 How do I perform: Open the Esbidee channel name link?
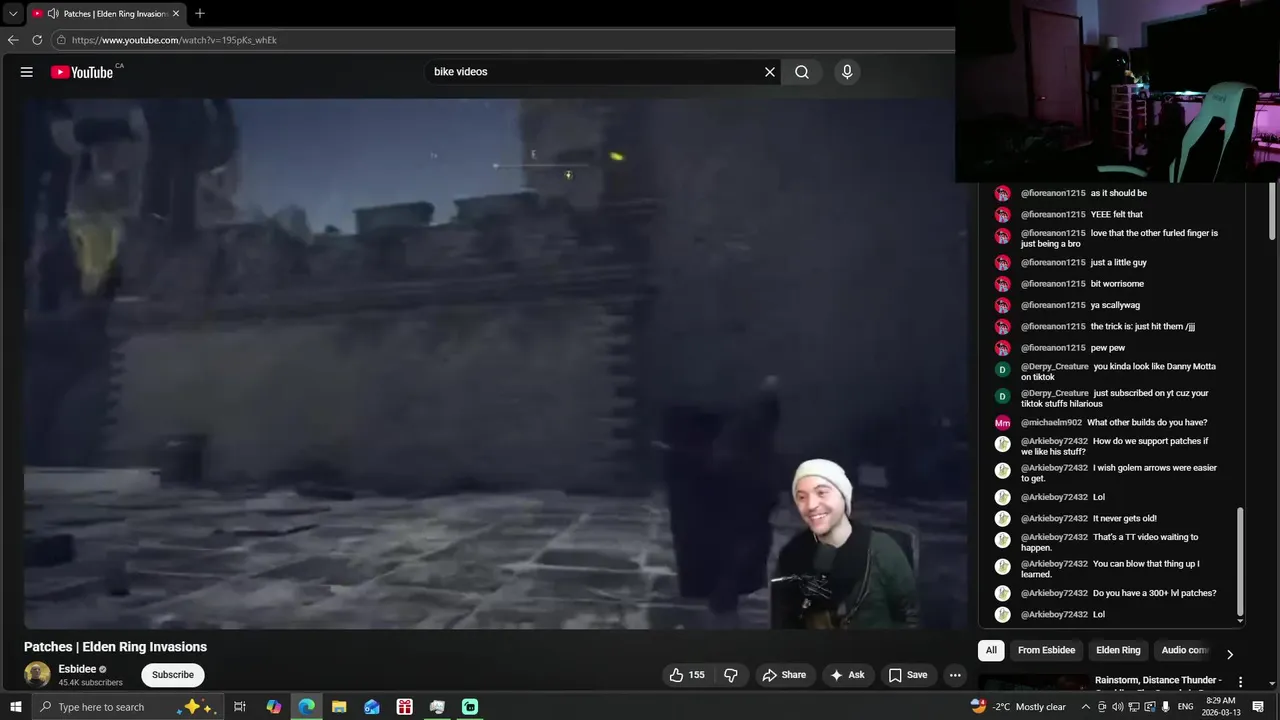77,669
